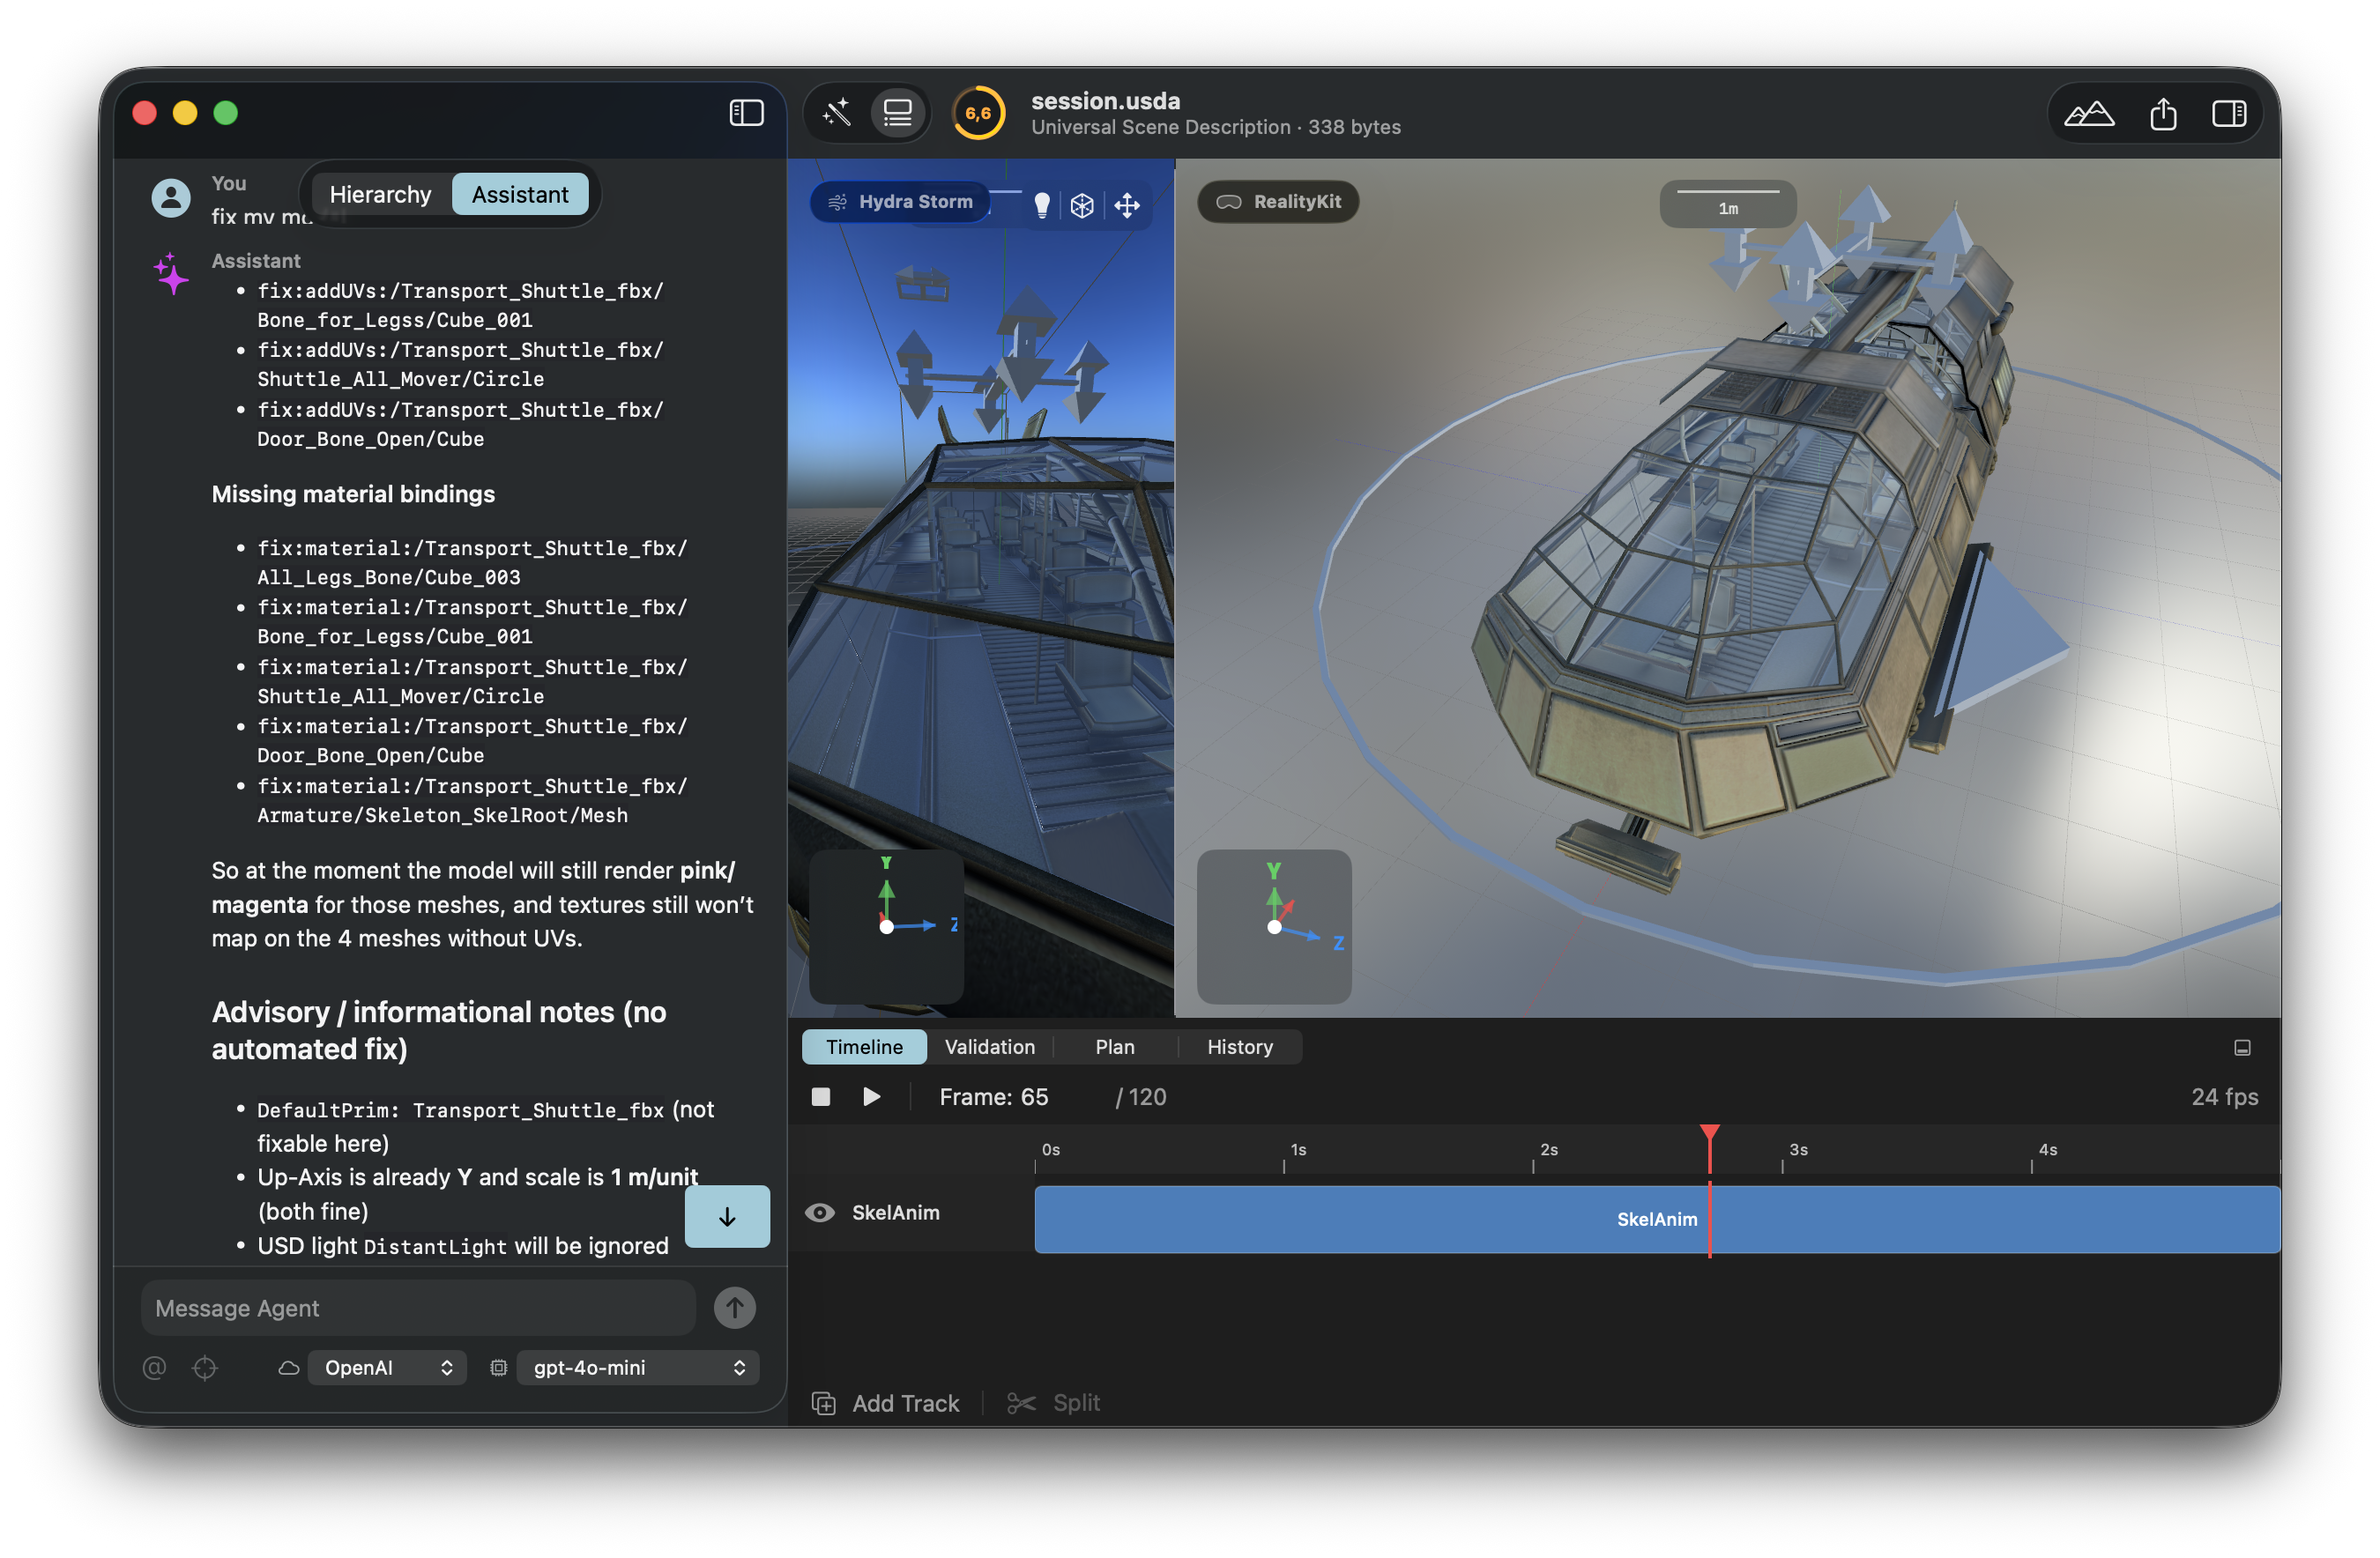Collapse the chat sidebar with the panel icon
The image size is (2380, 1558).
(x=746, y=112)
